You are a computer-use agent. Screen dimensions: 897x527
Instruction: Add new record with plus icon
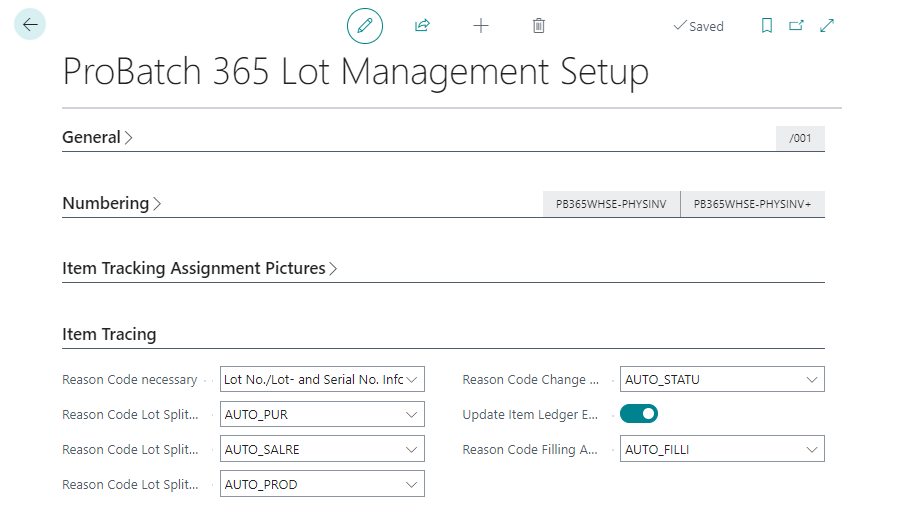point(481,26)
